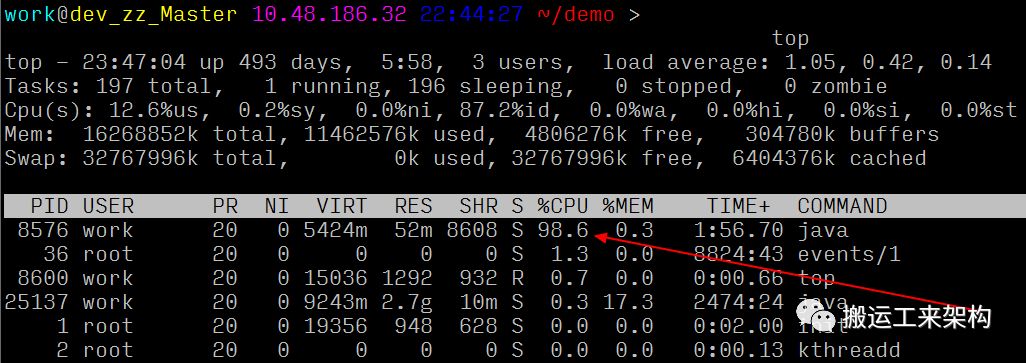Click the SHR column header

pyautogui.click(x=478, y=207)
